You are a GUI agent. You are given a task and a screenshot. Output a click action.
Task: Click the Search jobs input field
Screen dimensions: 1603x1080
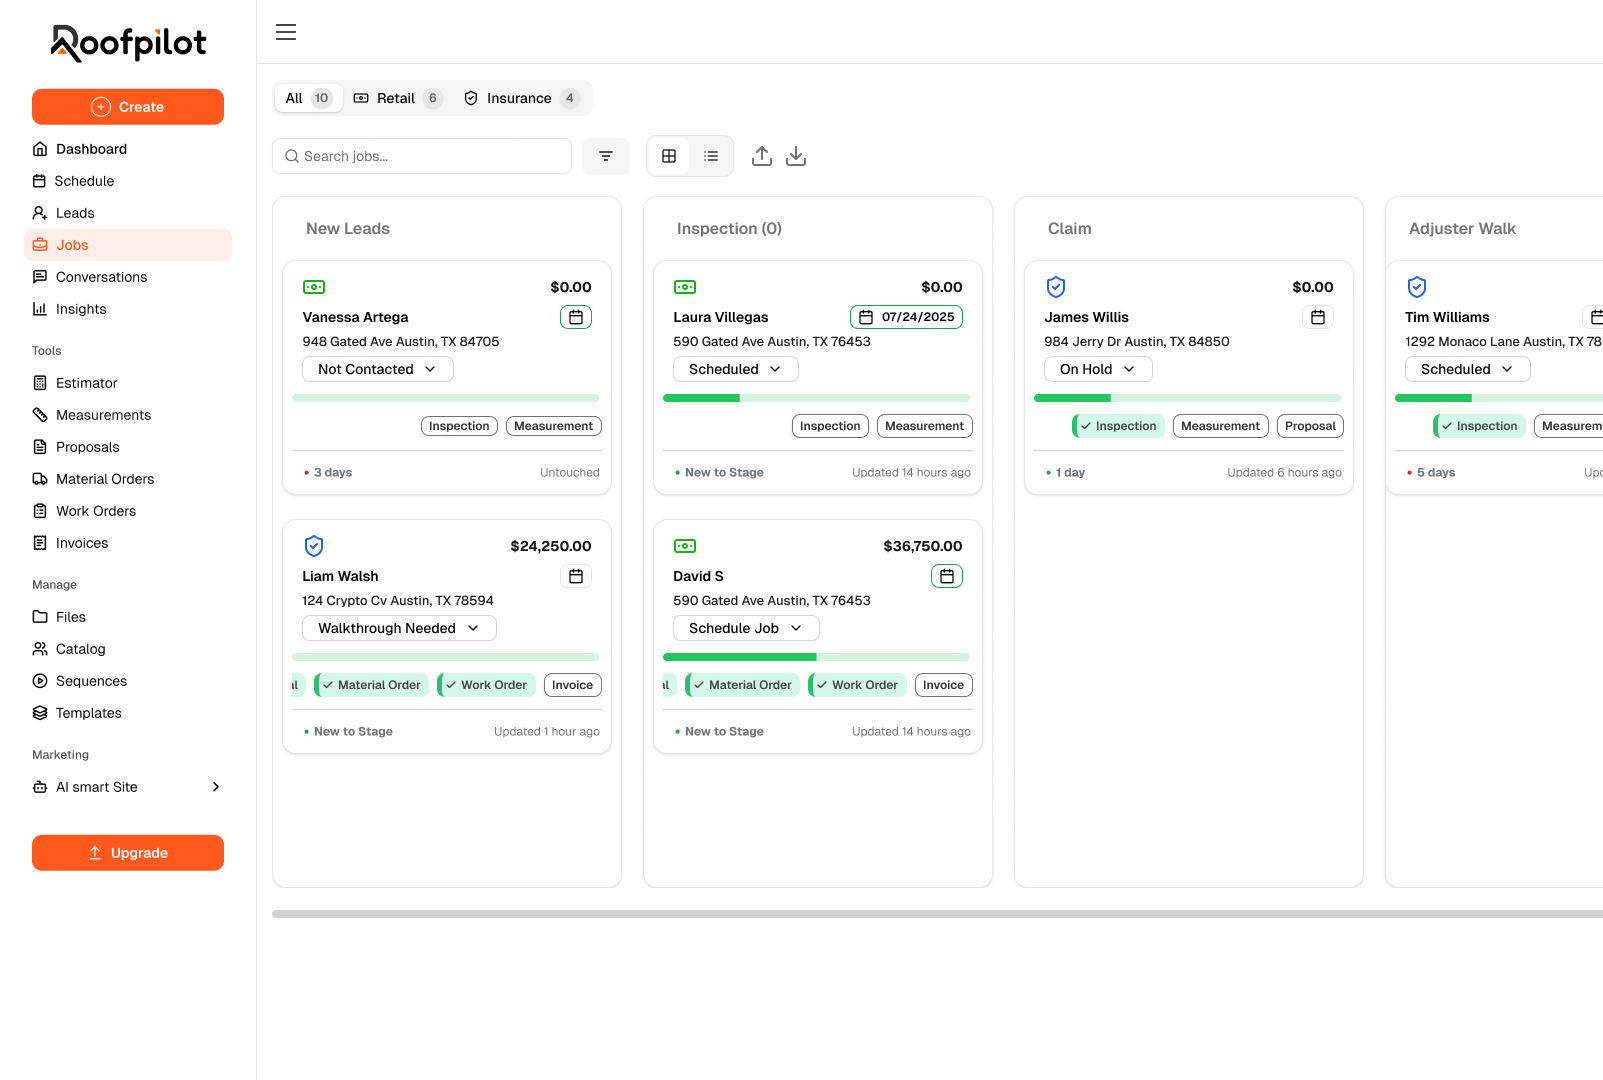coord(422,156)
